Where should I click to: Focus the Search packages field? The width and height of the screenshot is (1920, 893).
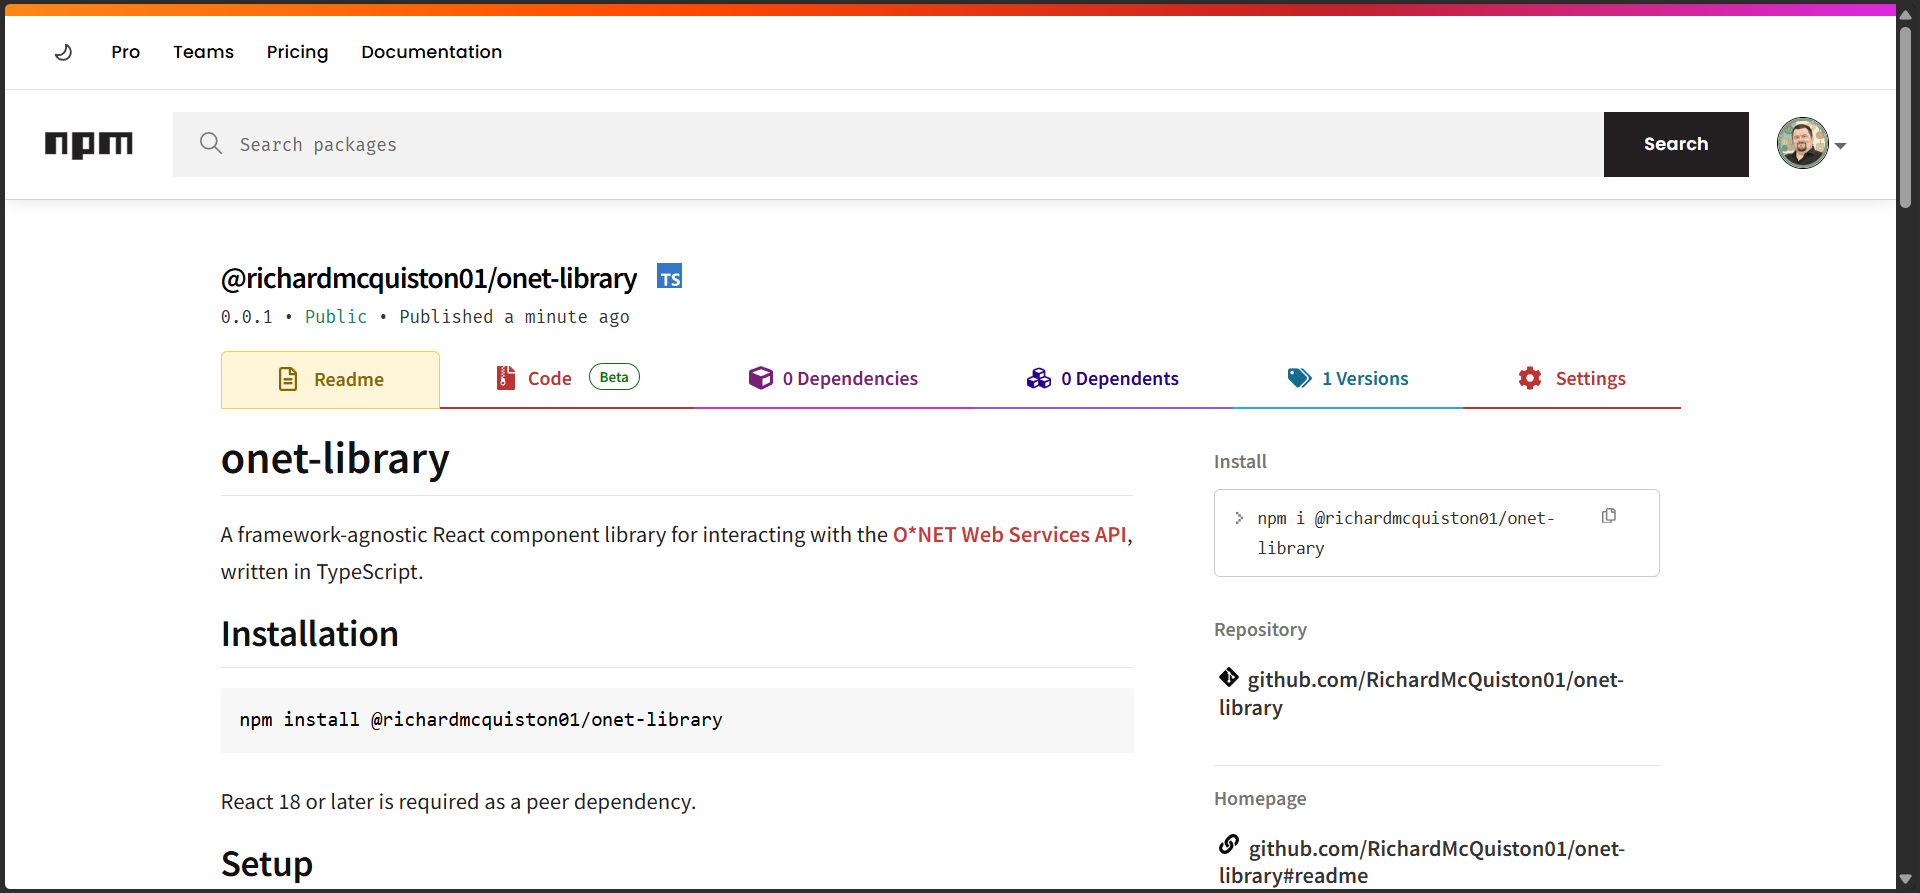click(x=888, y=144)
